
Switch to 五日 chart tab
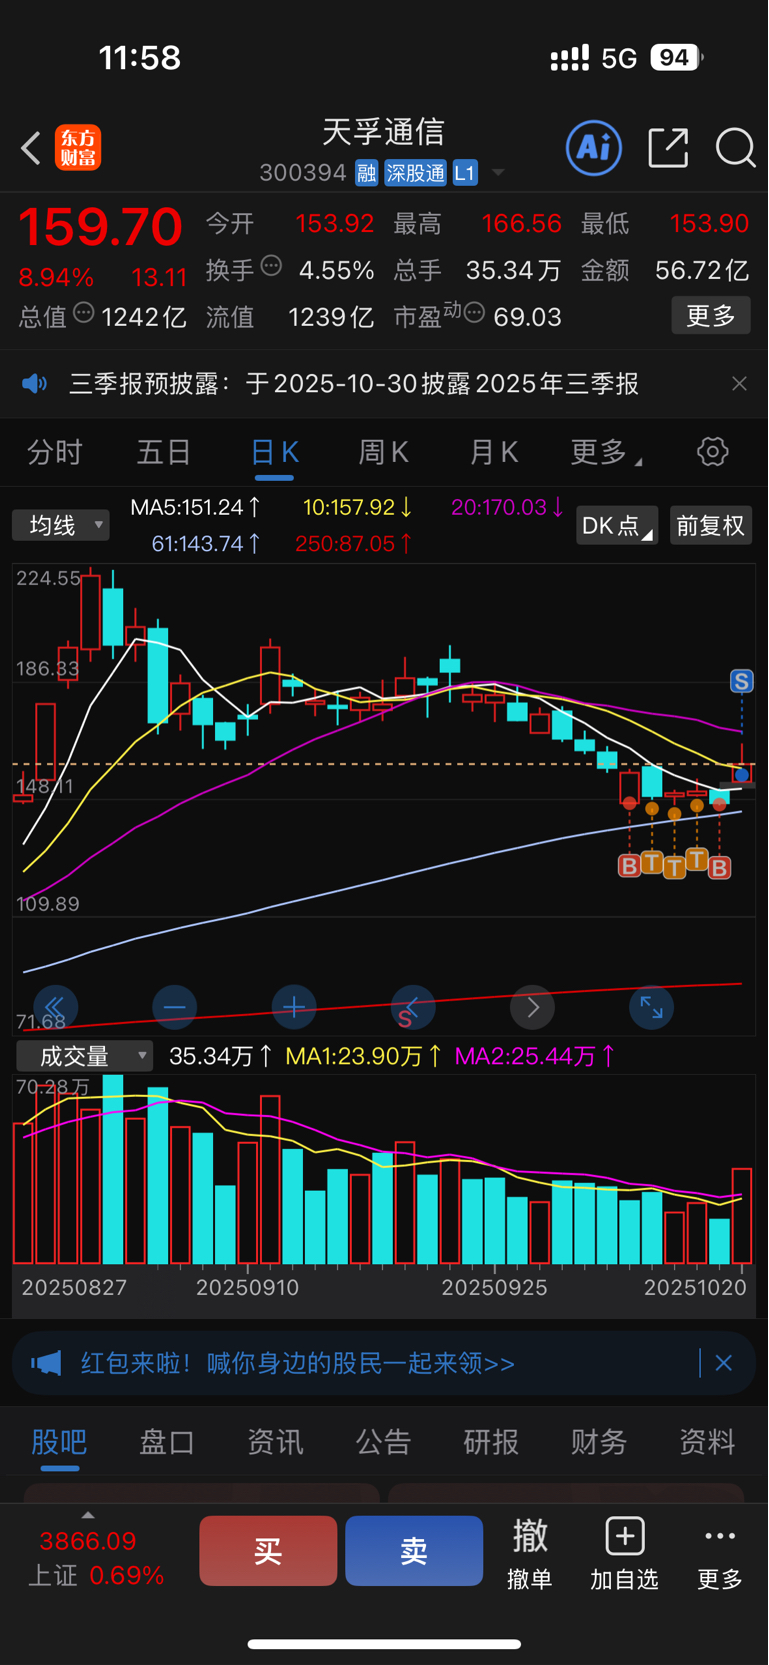click(164, 452)
